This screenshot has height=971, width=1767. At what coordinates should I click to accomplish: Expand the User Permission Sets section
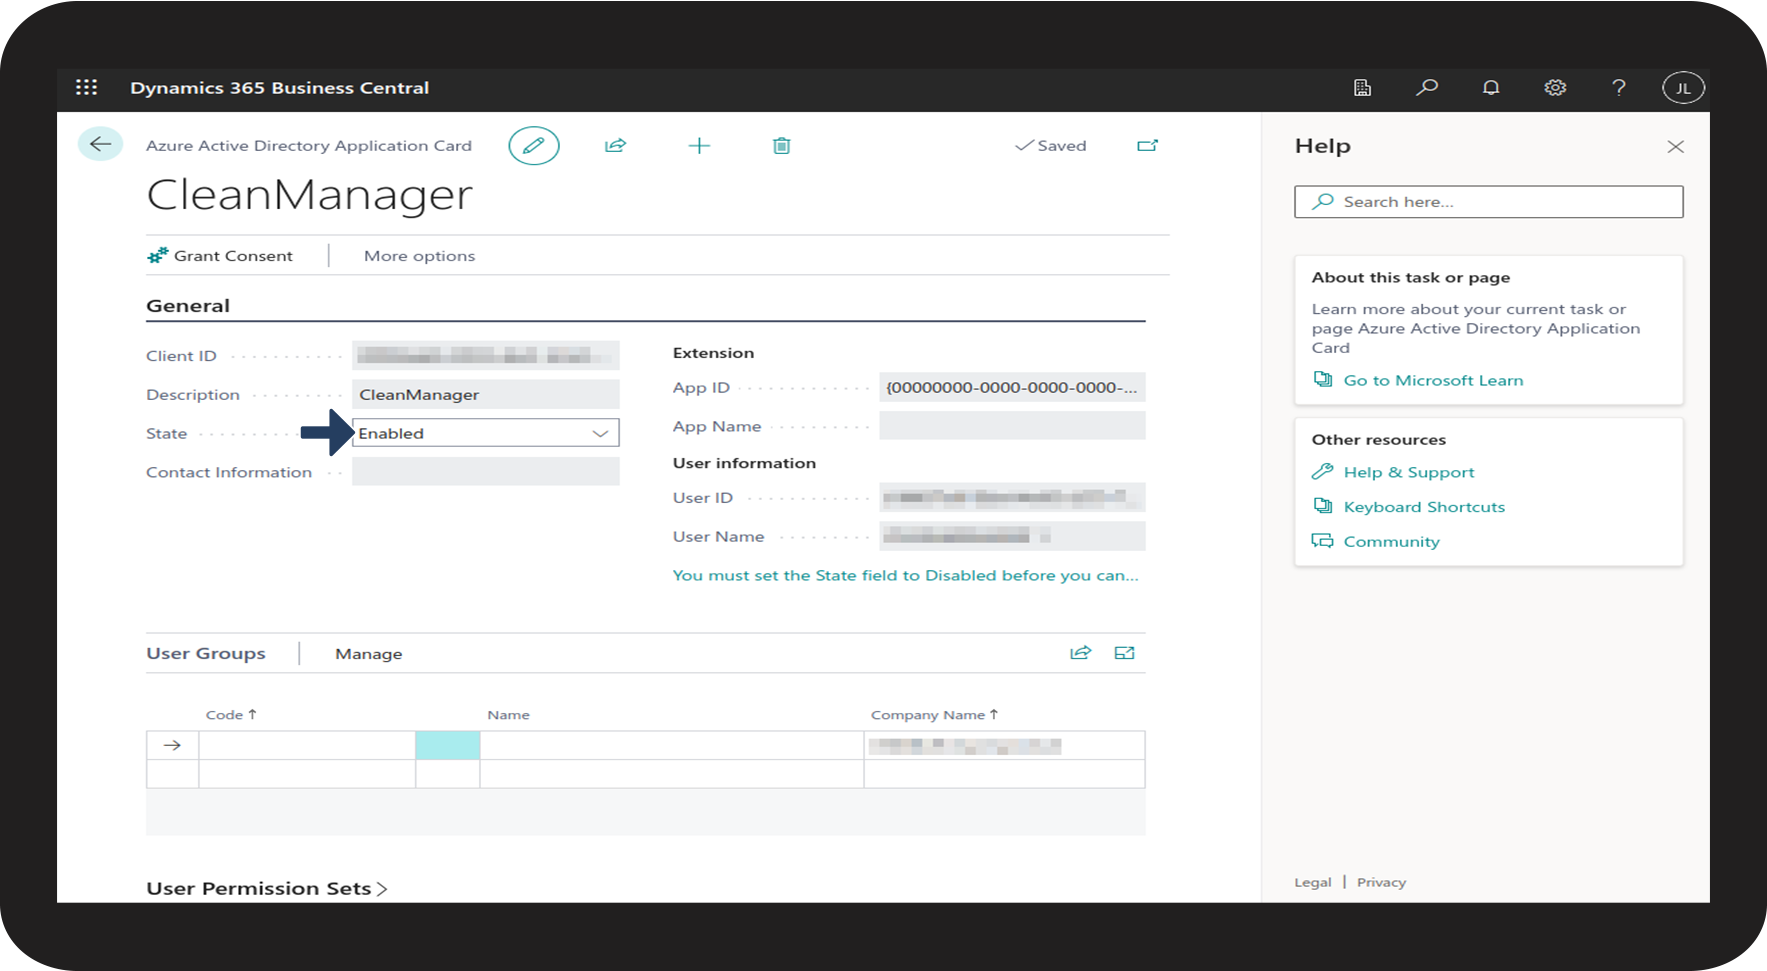pos(267,888)
